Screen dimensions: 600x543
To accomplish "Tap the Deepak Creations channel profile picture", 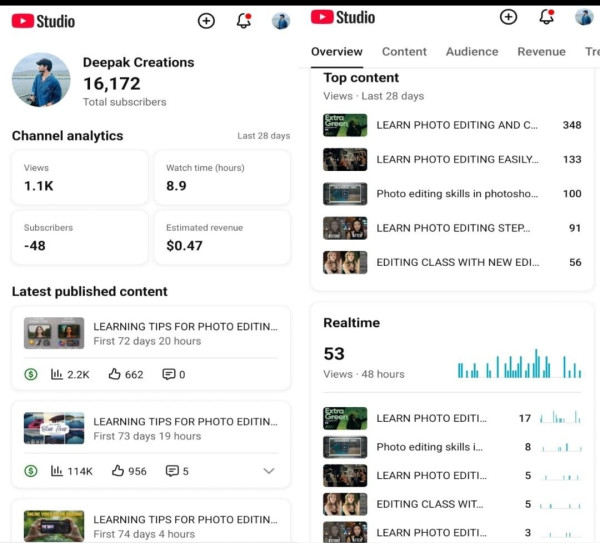I will (41, 80).
